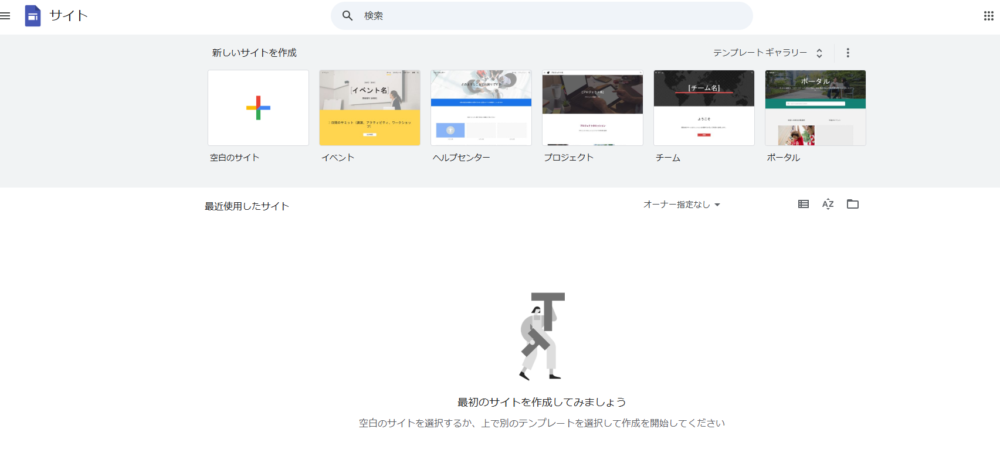Click the search magnifier icon
Image resolution: width=1000 pixels, height=463 pixels.
[x=348, y=16]
